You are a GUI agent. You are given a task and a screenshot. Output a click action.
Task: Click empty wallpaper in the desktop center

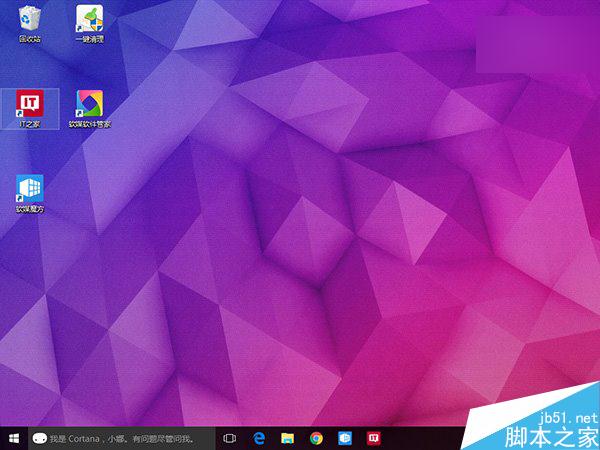[x=300, y=220]
